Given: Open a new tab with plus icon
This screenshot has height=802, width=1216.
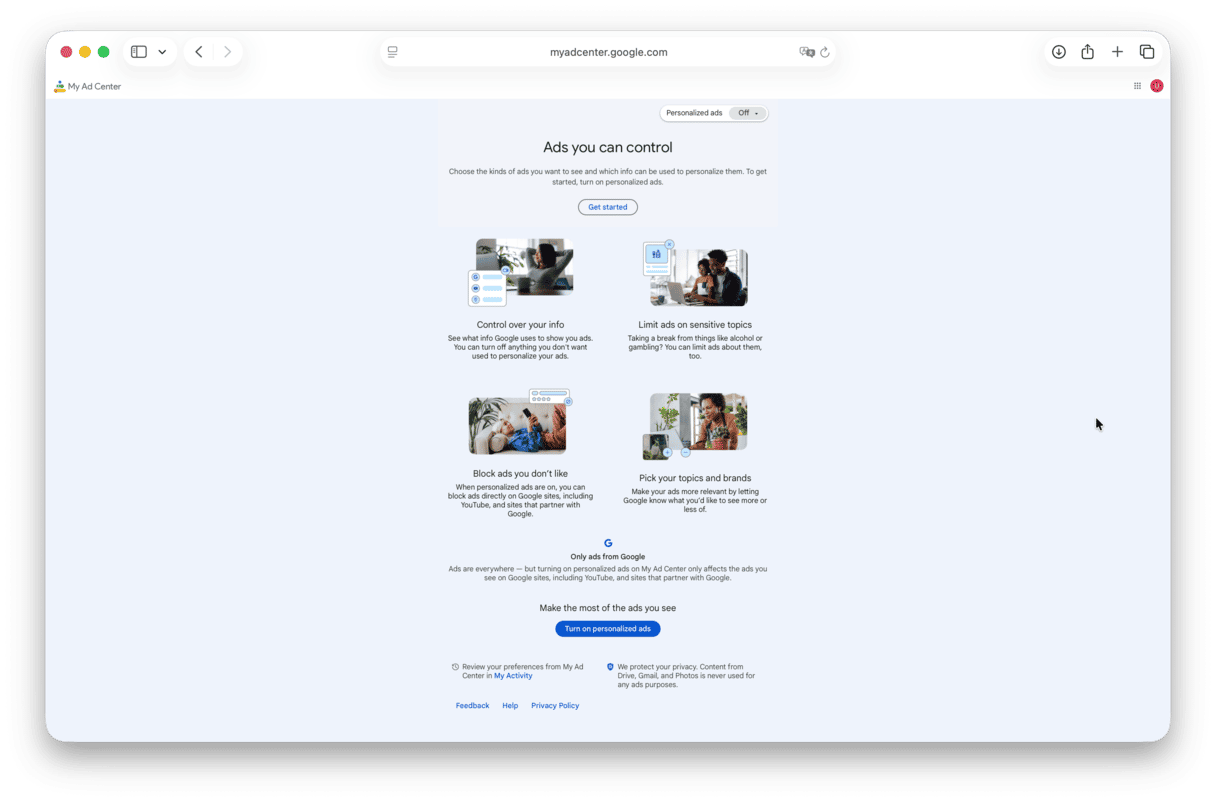Looking at the screenshot, I should pyautogui.click(x=1117, y=52).
